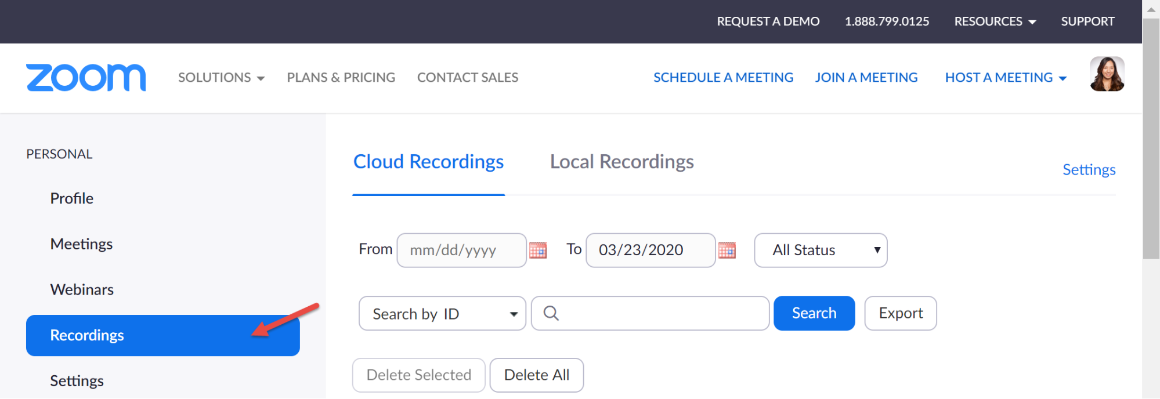Open Webinars in the sidebar

click(x=81, y=289)
